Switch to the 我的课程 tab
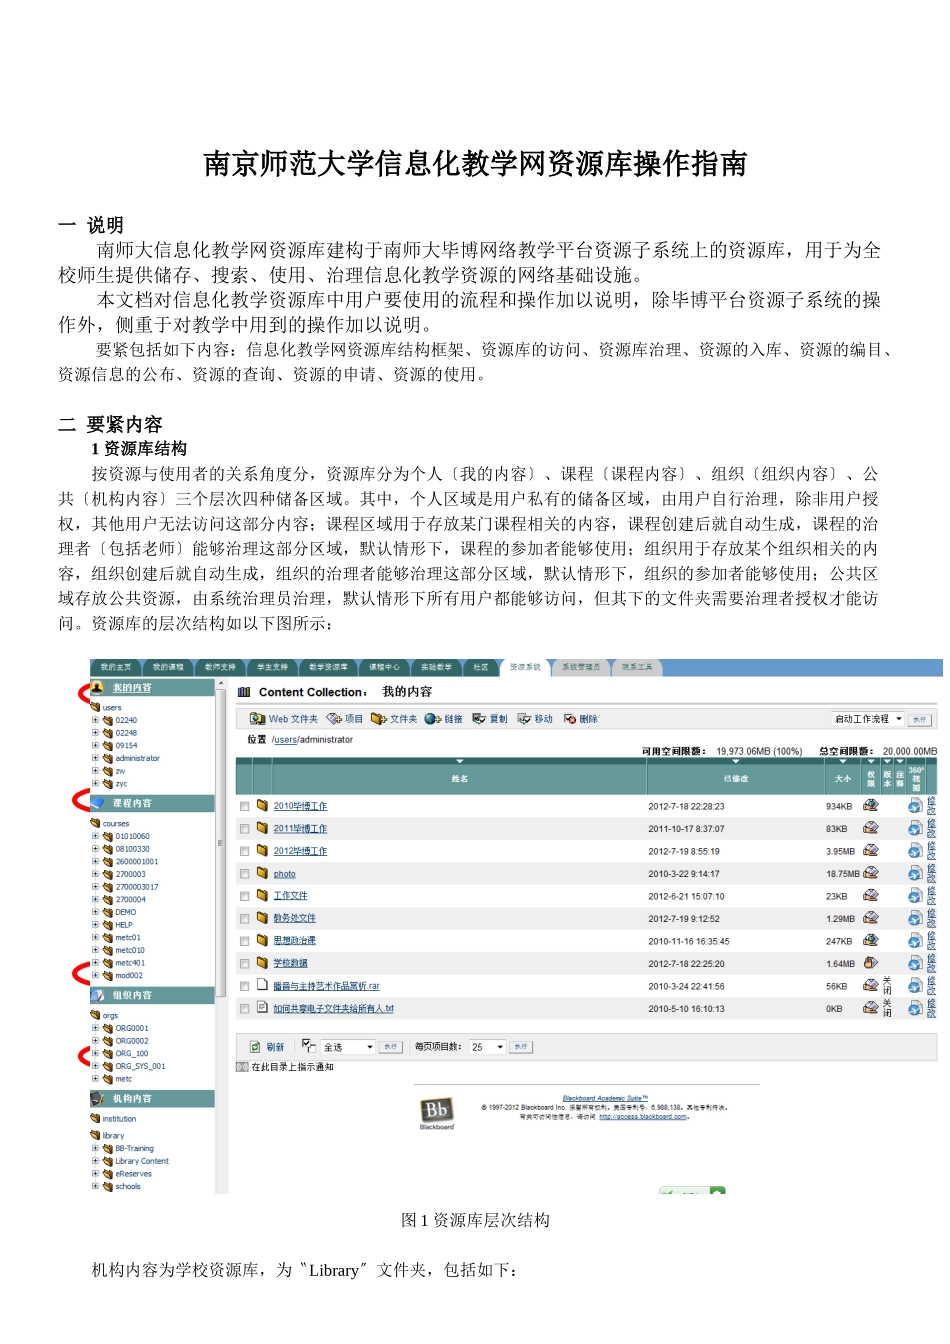The width and height of the screenshot is (950, 1344). [x=168, y=667]
